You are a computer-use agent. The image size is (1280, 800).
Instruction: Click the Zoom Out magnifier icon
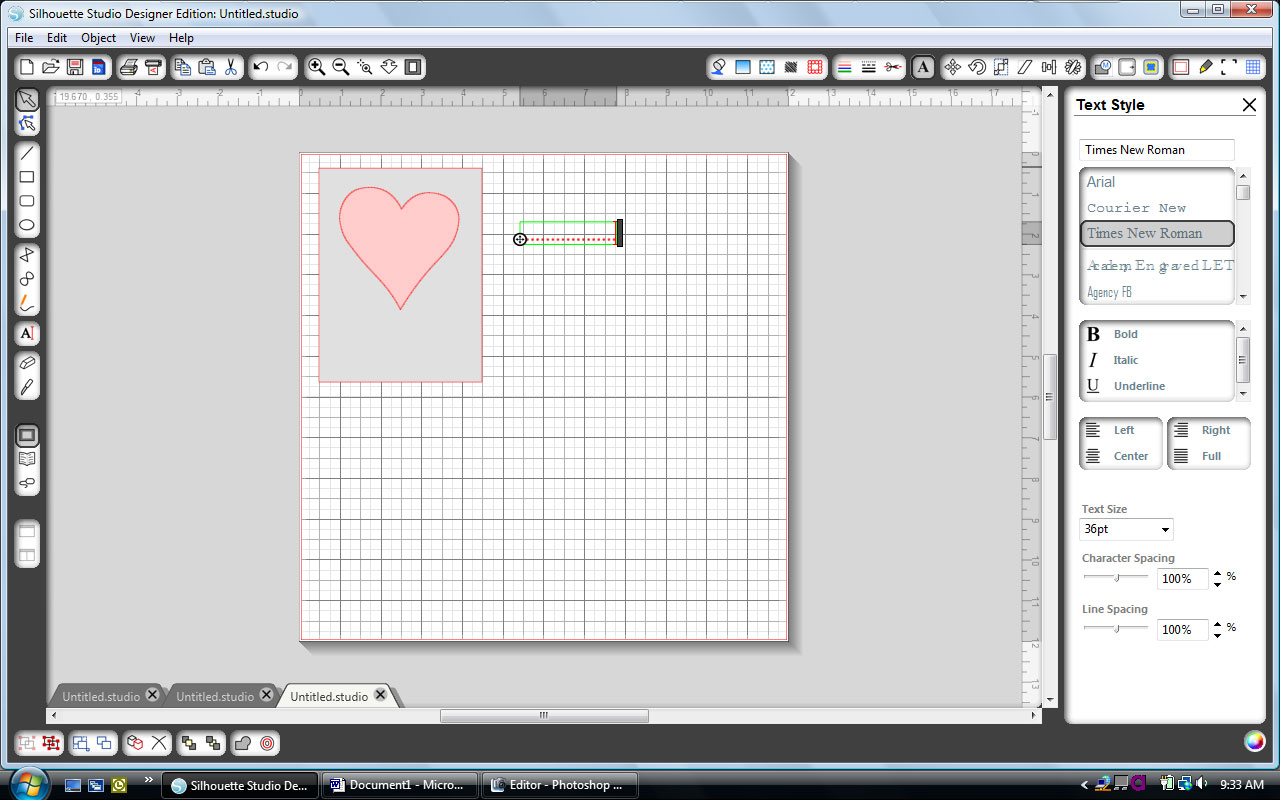coord(340,67)
